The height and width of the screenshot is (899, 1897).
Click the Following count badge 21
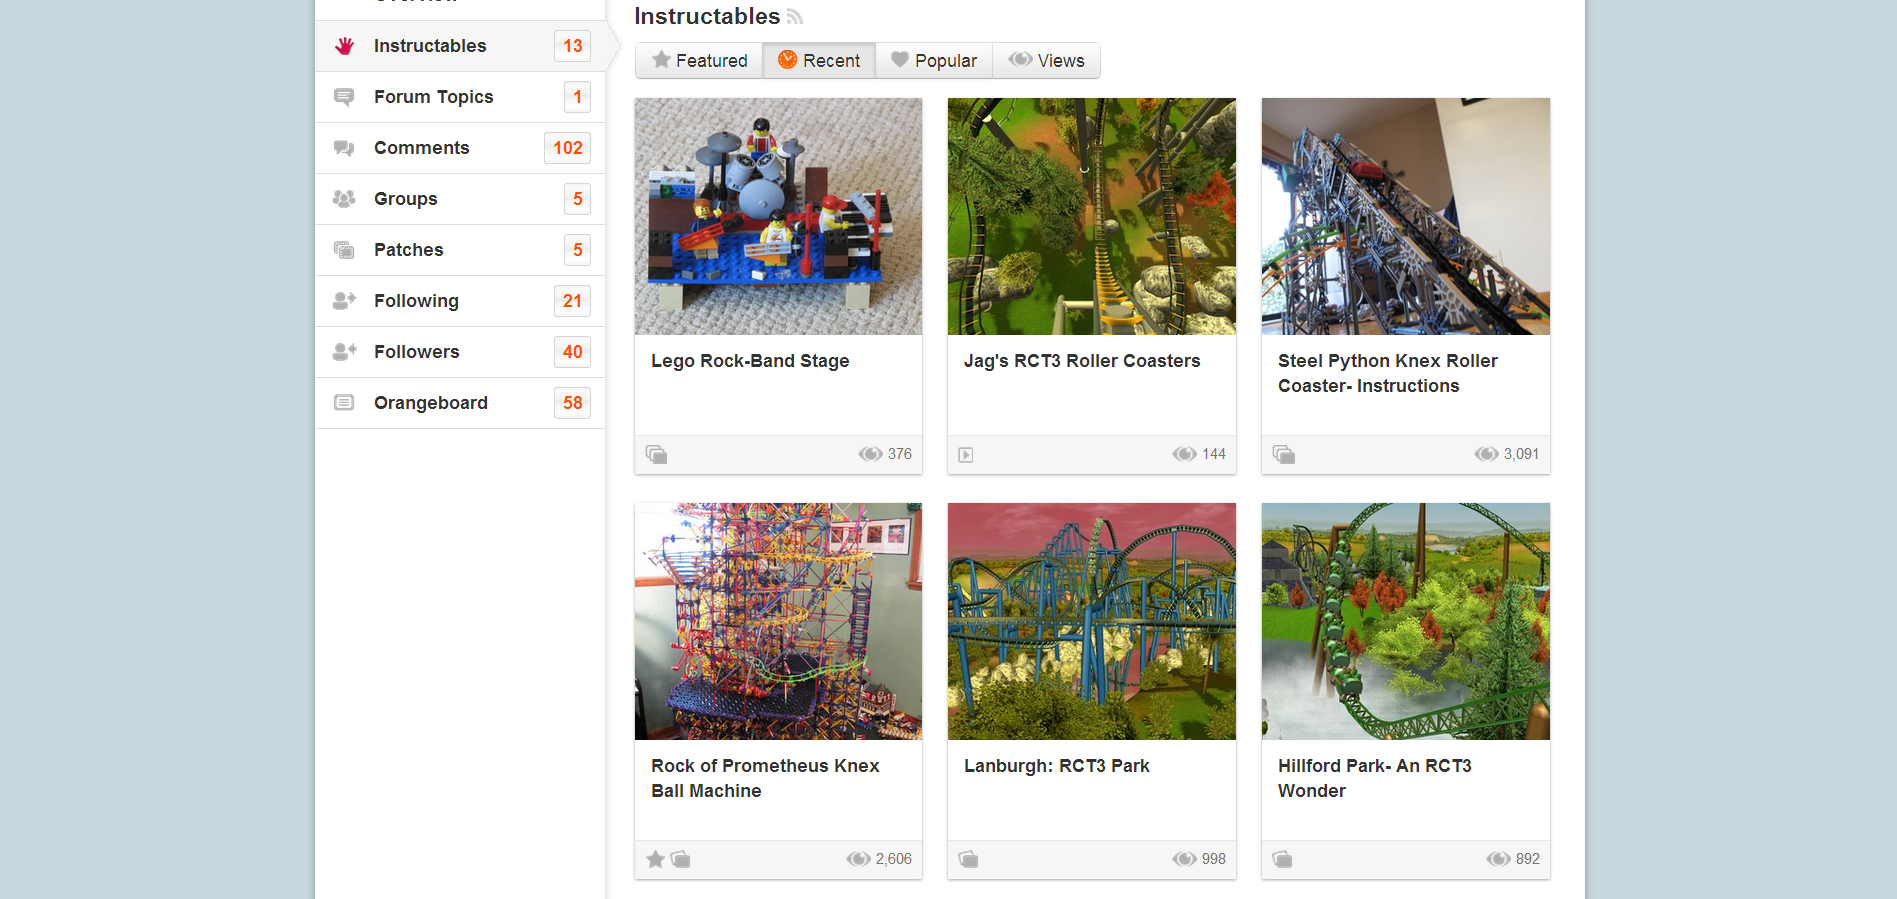[x=572, y=301]
